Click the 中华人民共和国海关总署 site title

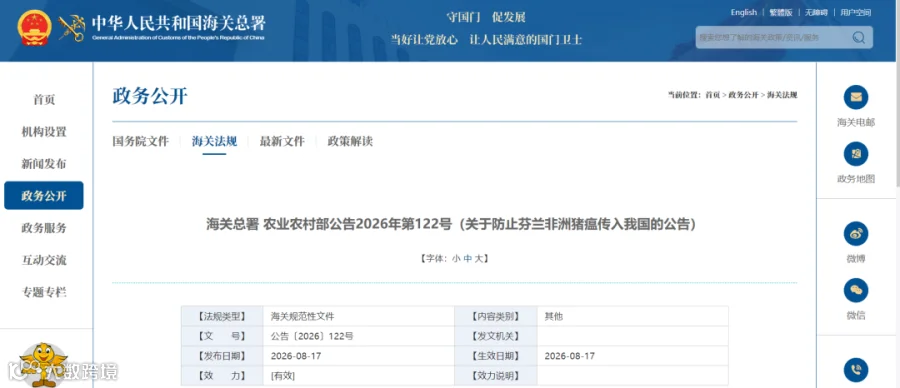[x=179, y=24]
